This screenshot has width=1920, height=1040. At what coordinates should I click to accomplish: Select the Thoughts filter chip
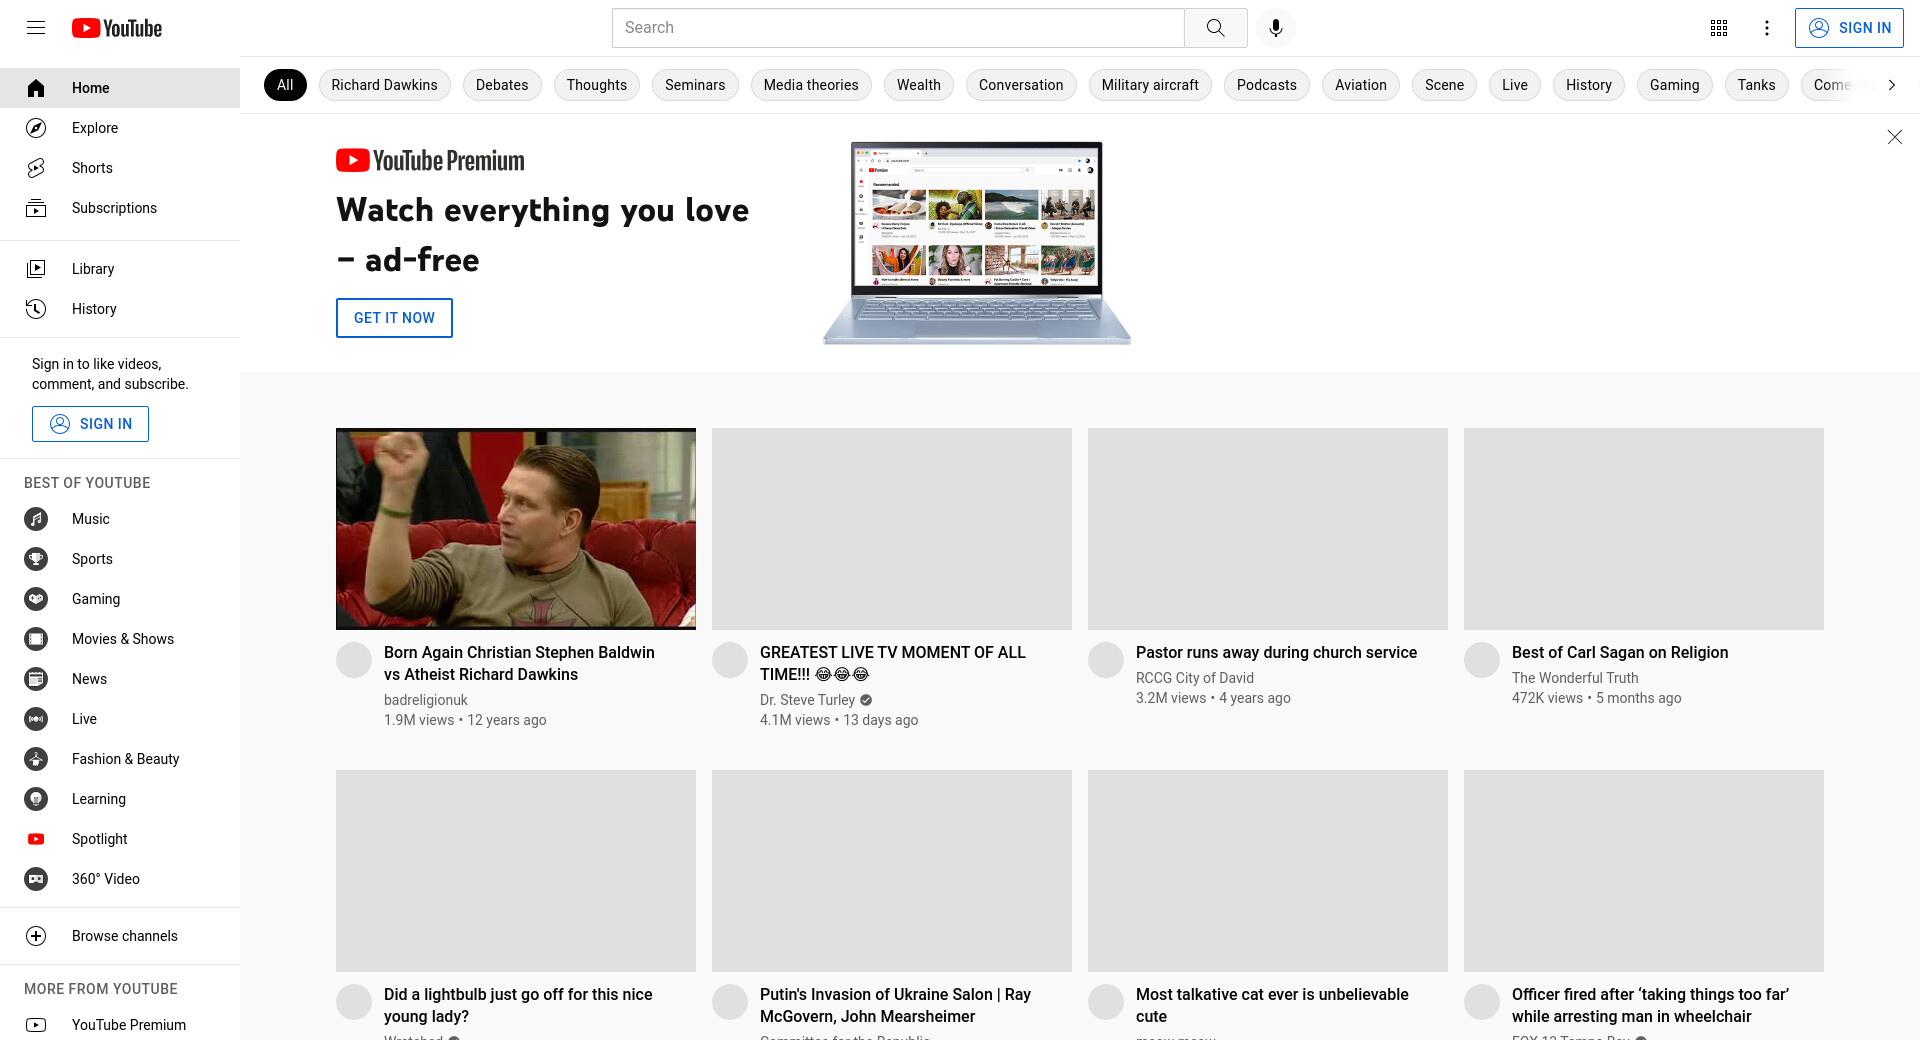597,85
